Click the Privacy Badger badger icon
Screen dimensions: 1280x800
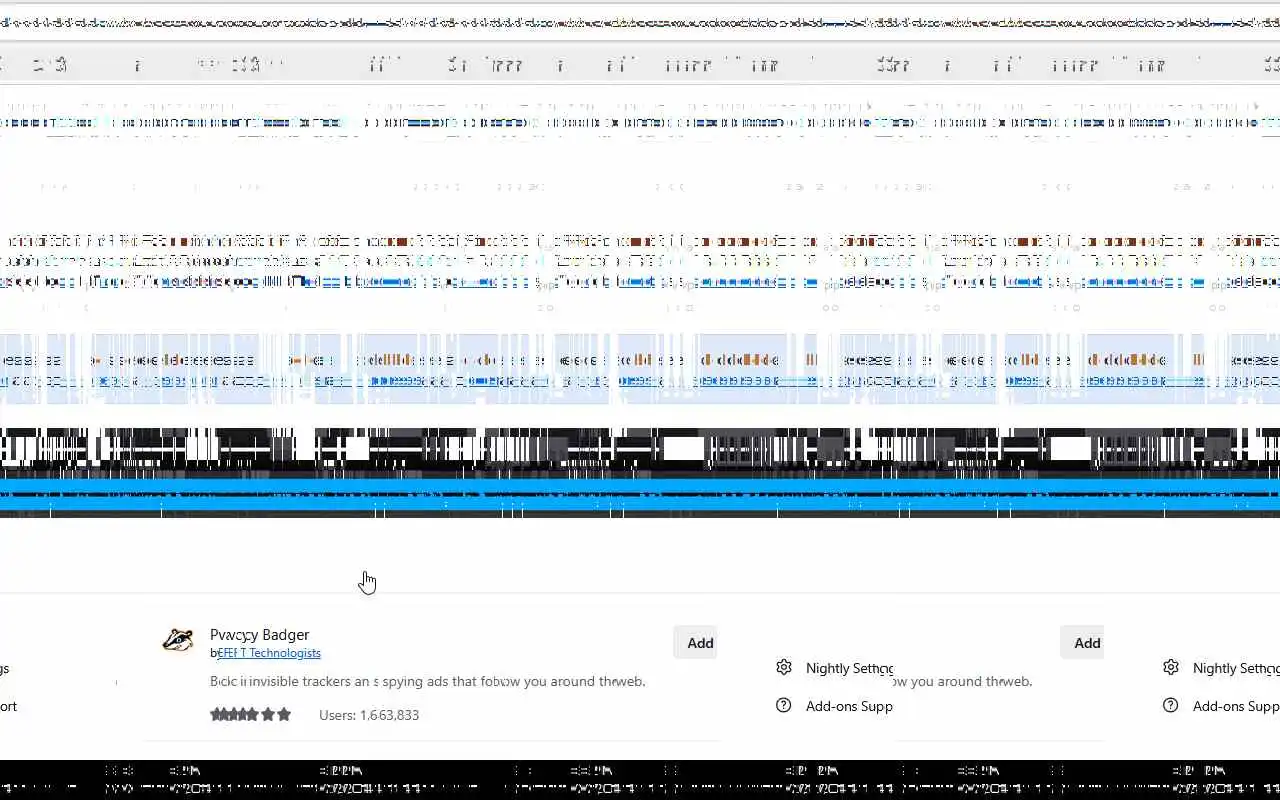[x=178, y=640]
